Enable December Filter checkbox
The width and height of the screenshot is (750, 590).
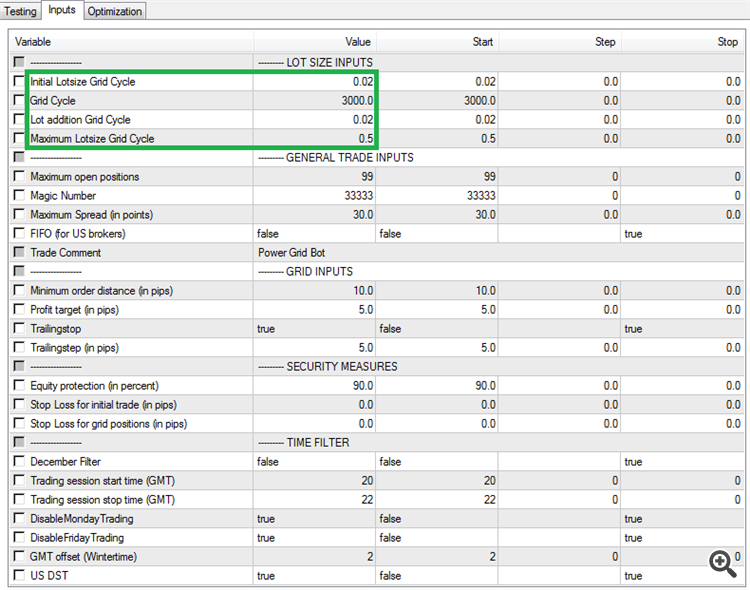click(x=19, y=461)
